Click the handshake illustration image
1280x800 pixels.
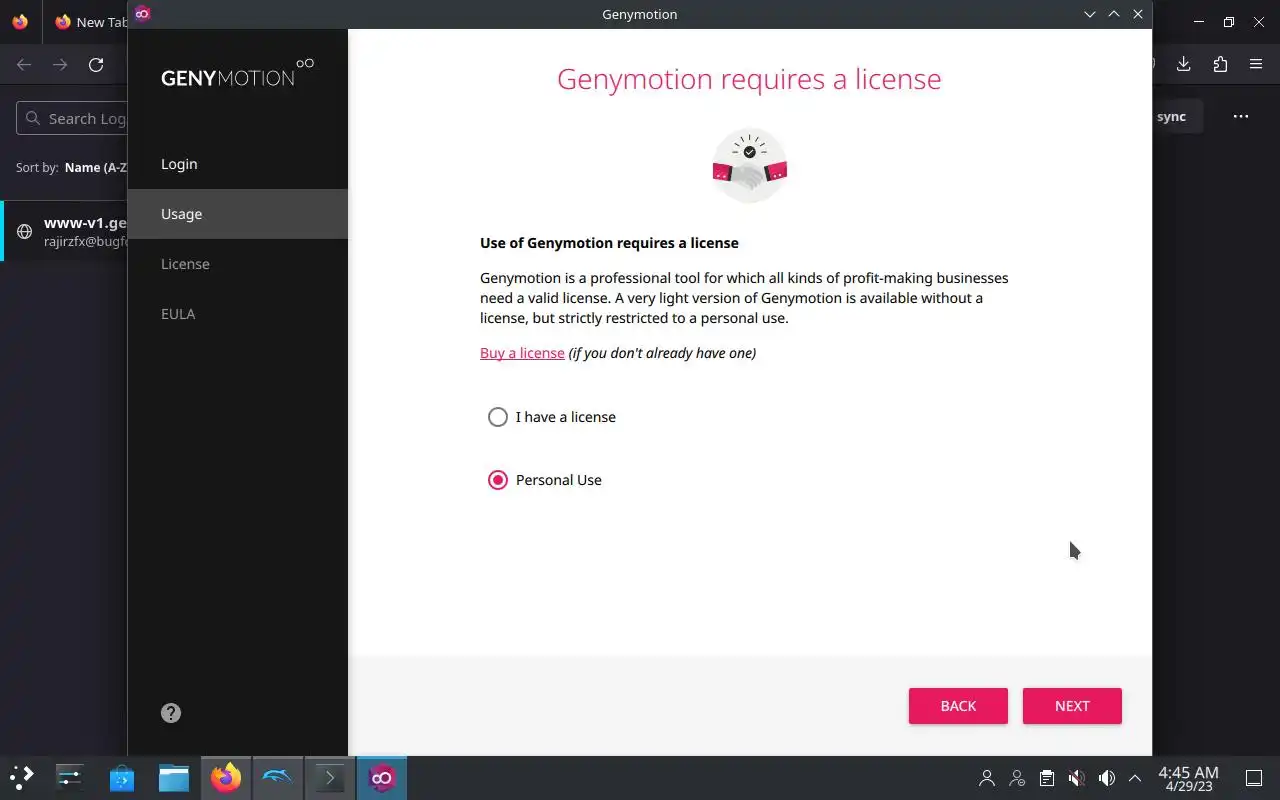click(749, 166)
